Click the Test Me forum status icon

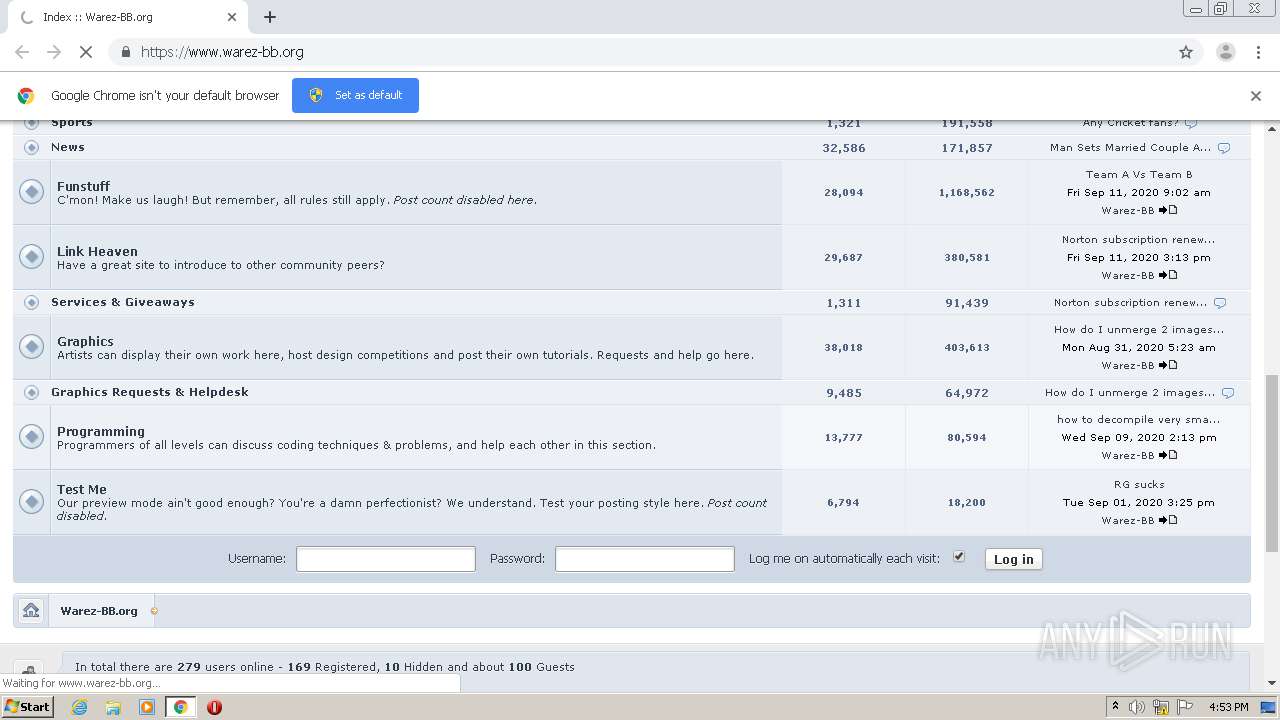(x=32, y=502)
